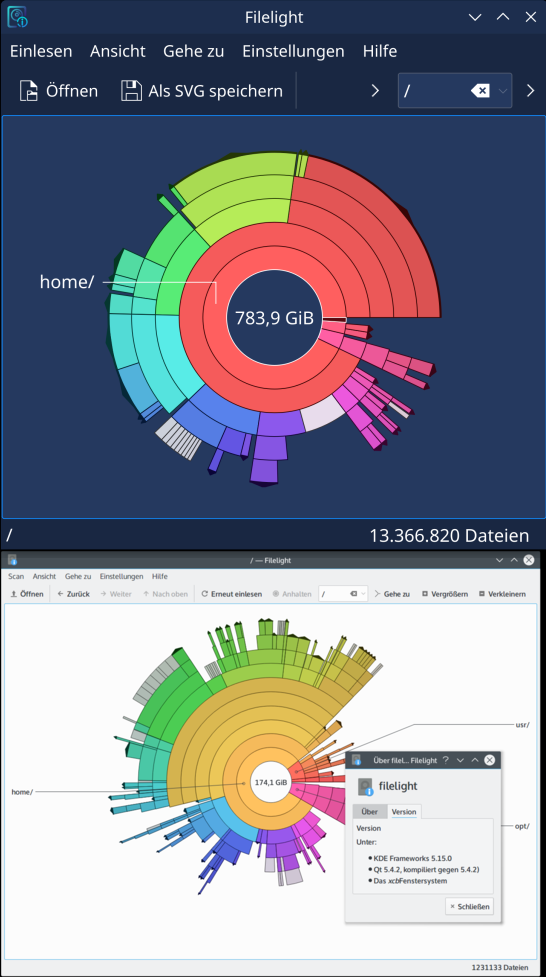Open the Scan menu in the lower window
546x977 pixels.
[17, 576]
